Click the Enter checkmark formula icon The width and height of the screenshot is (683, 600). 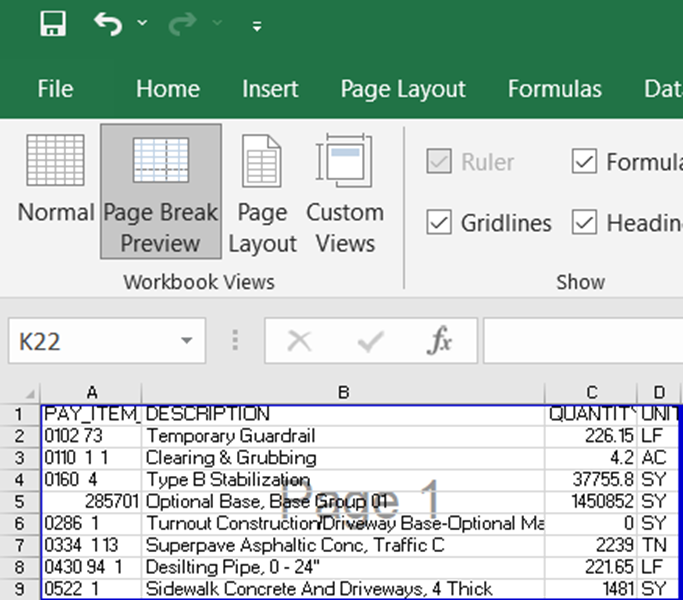(x=371, y=341)
